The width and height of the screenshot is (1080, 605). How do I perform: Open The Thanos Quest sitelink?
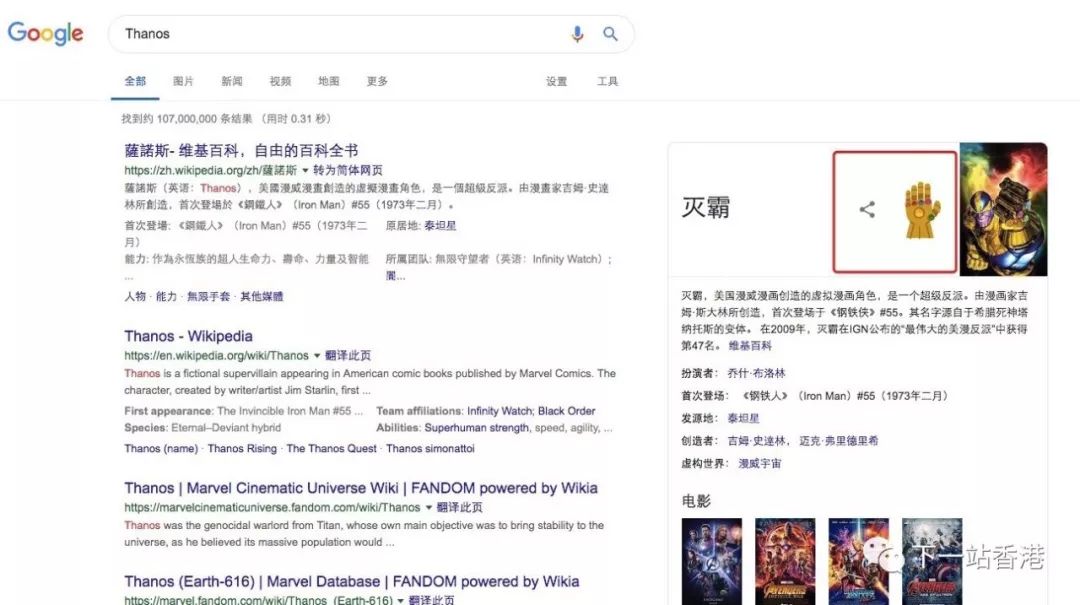click(331, 449)
